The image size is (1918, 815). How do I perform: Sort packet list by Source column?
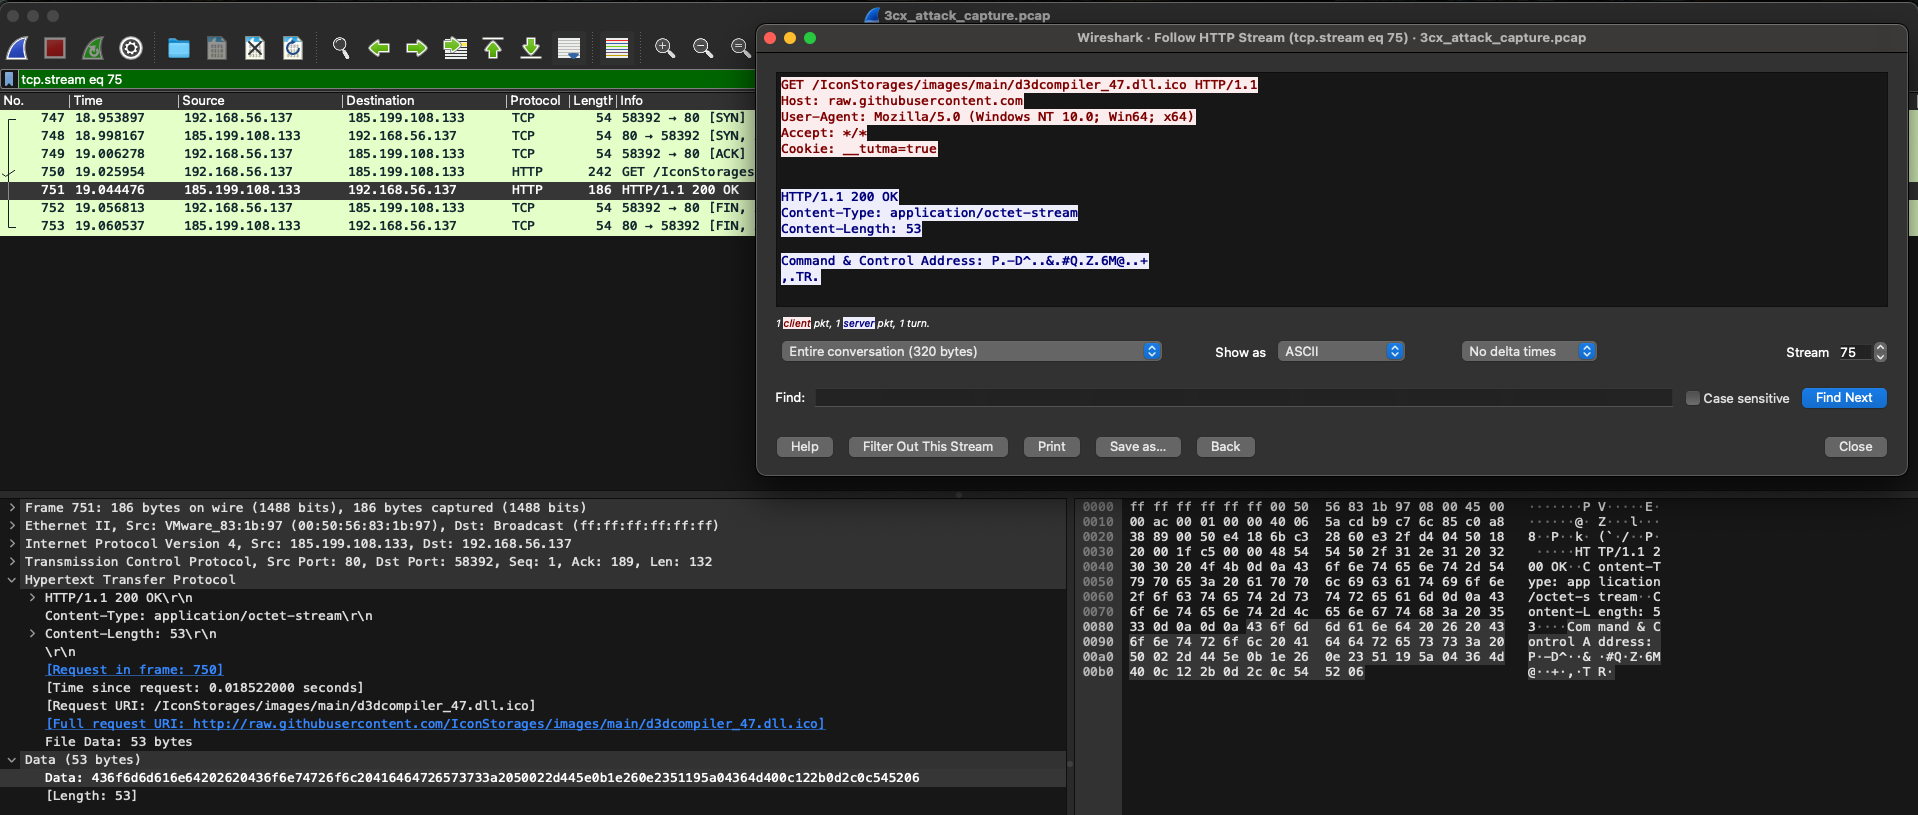pos(260,100)
